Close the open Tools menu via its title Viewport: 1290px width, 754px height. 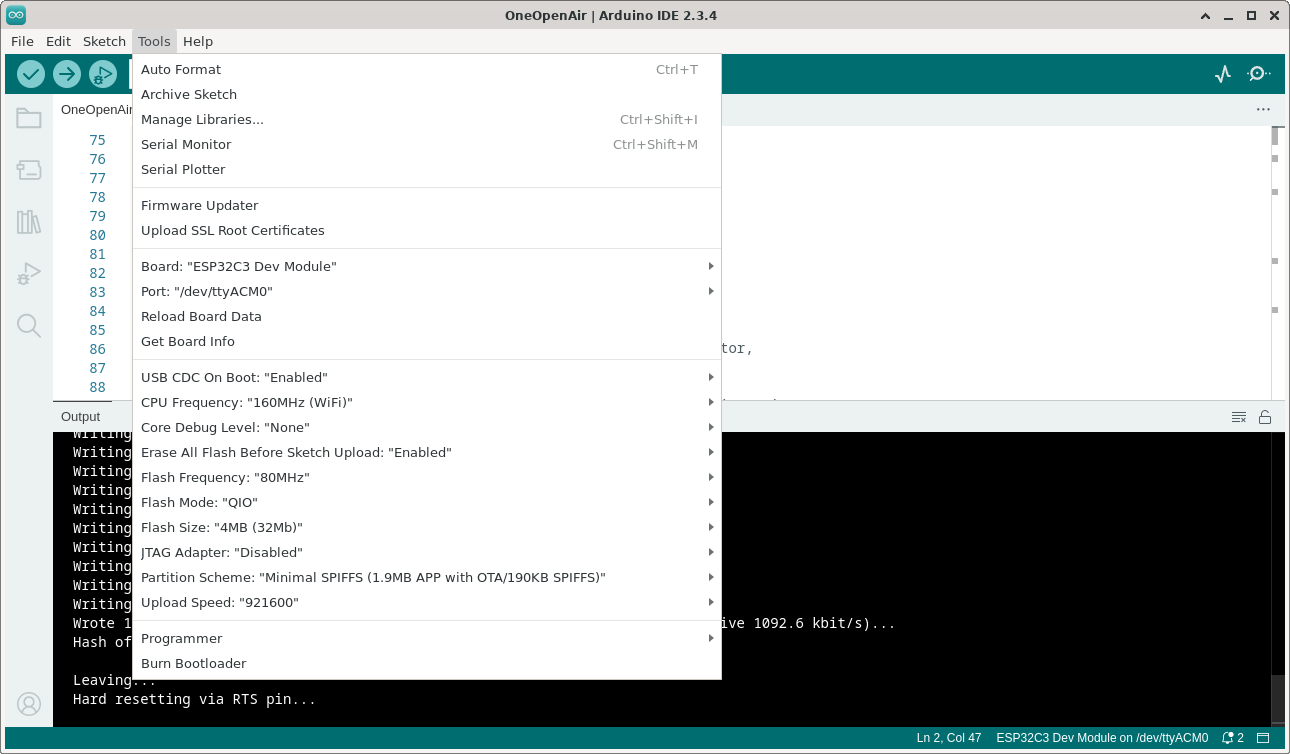[x=154, y=41]
